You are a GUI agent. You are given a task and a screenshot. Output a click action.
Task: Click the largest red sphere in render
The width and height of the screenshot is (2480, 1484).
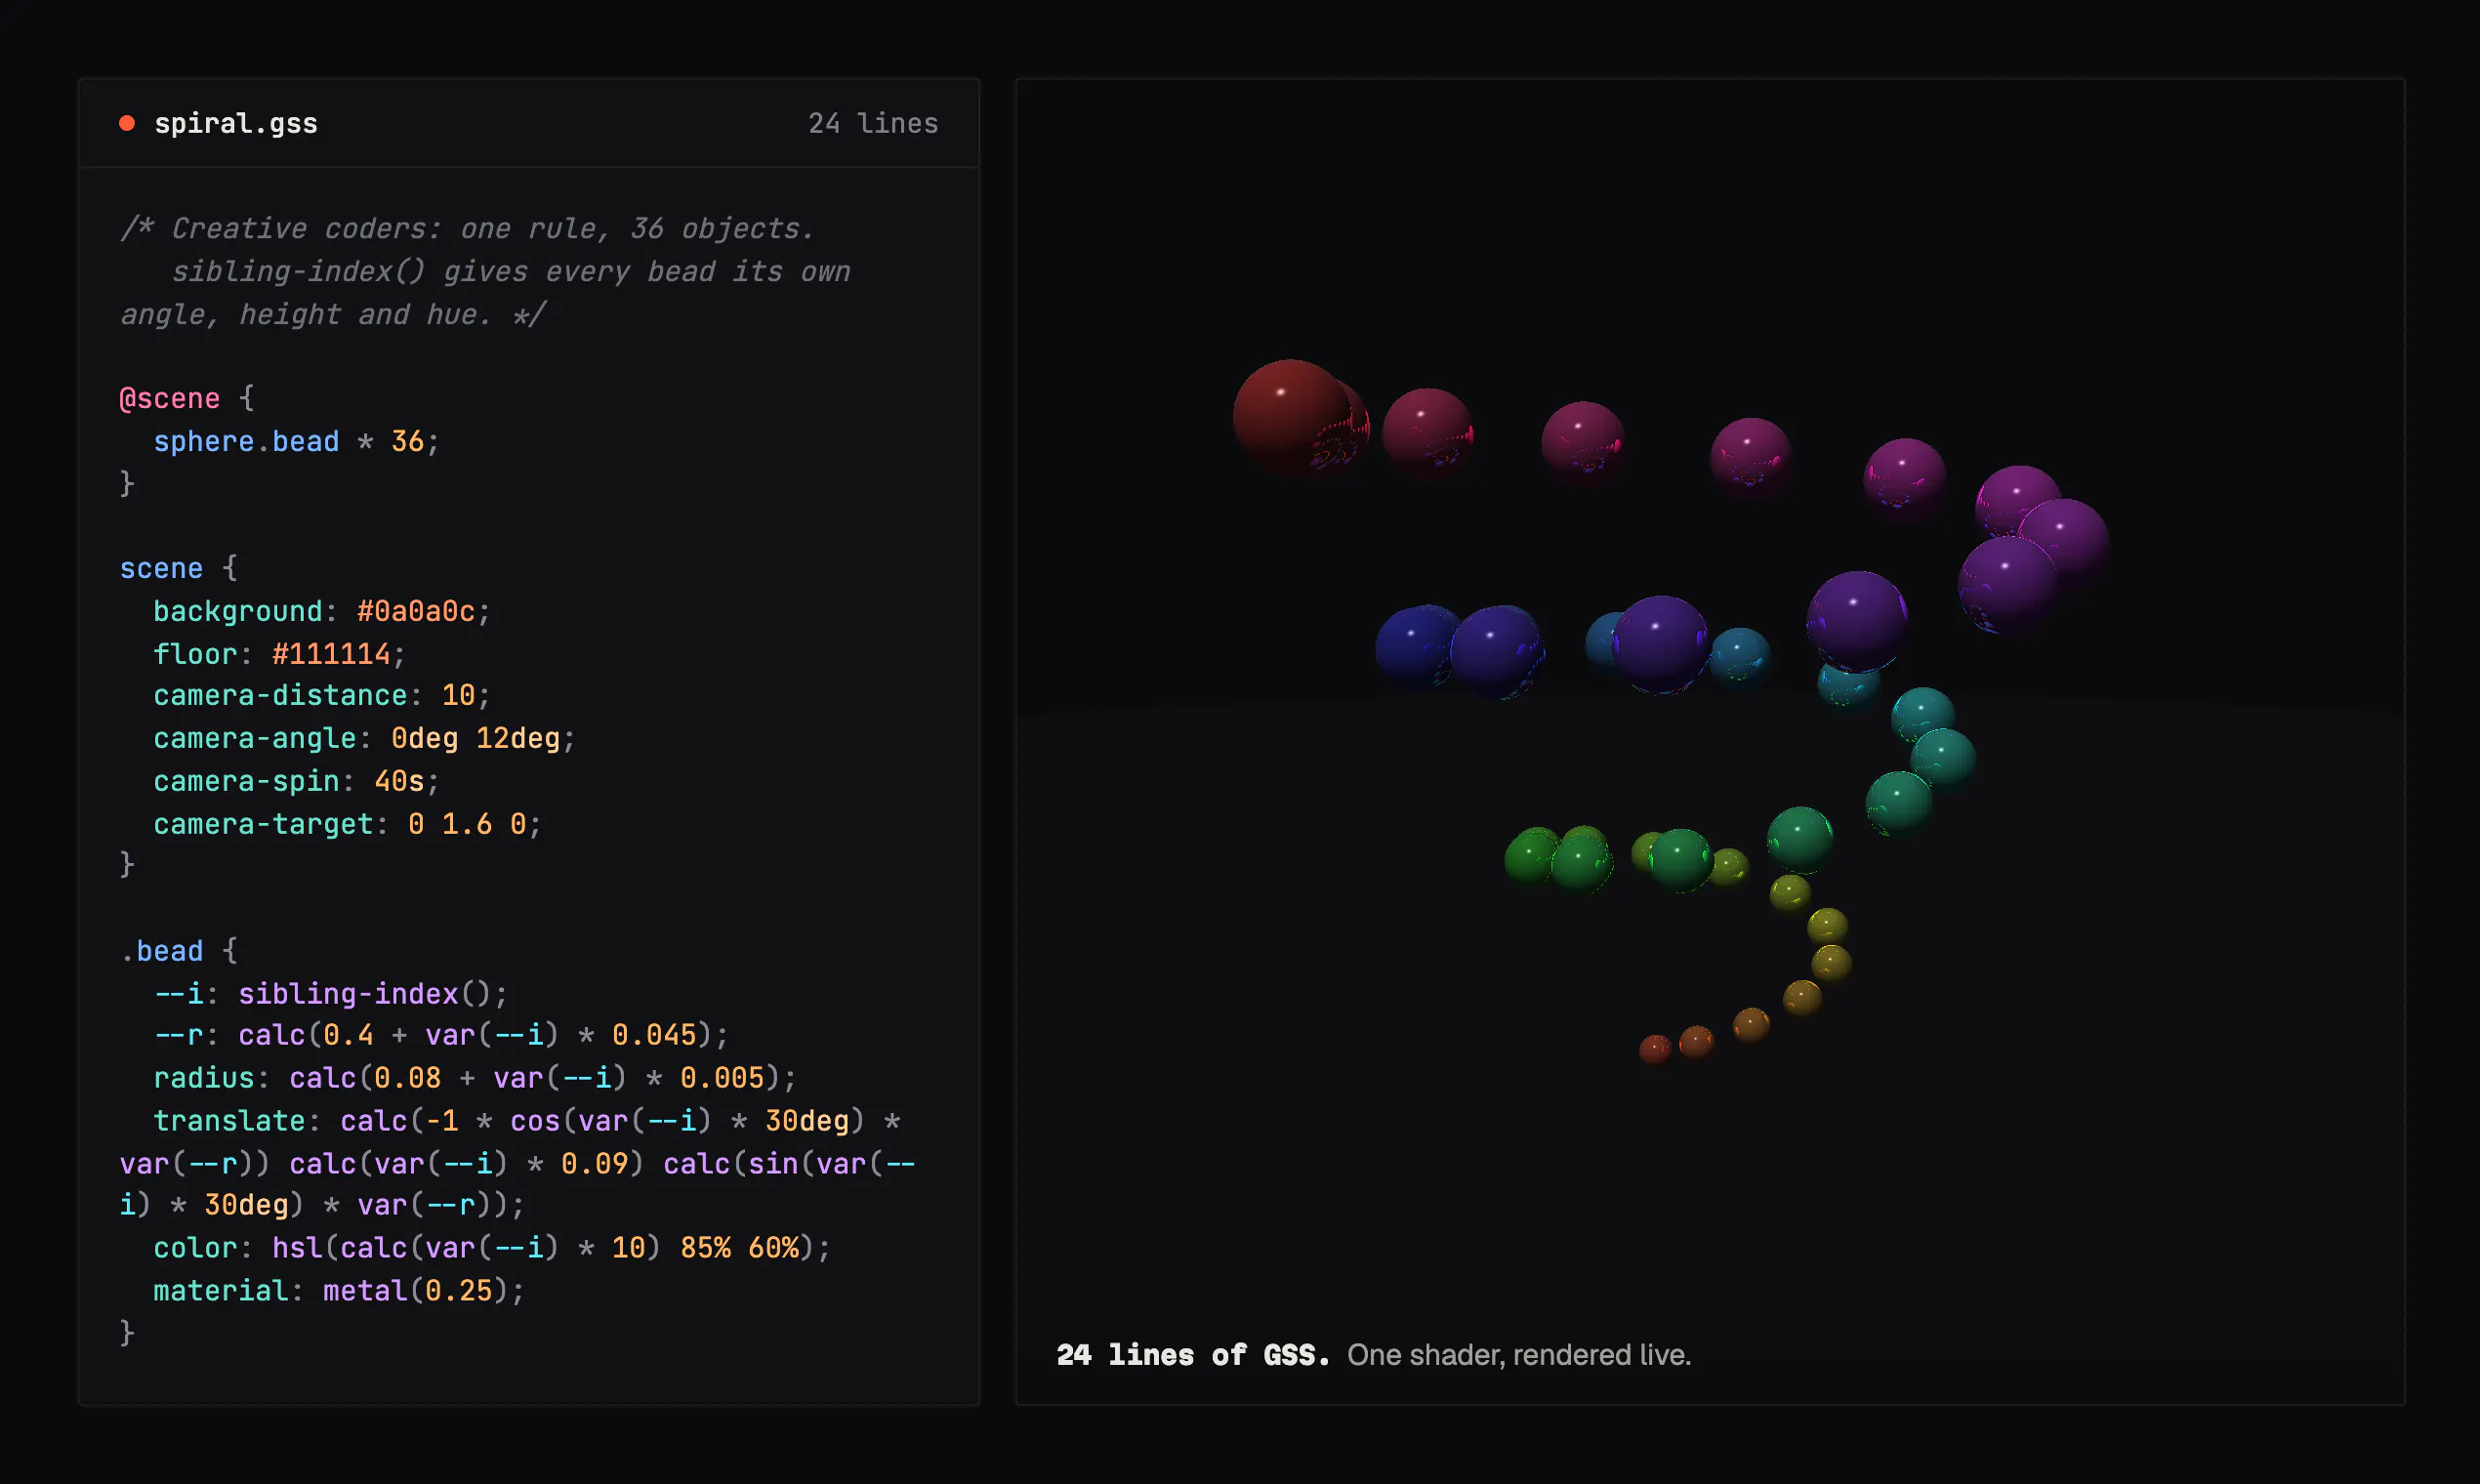(x=1292, y=417)
